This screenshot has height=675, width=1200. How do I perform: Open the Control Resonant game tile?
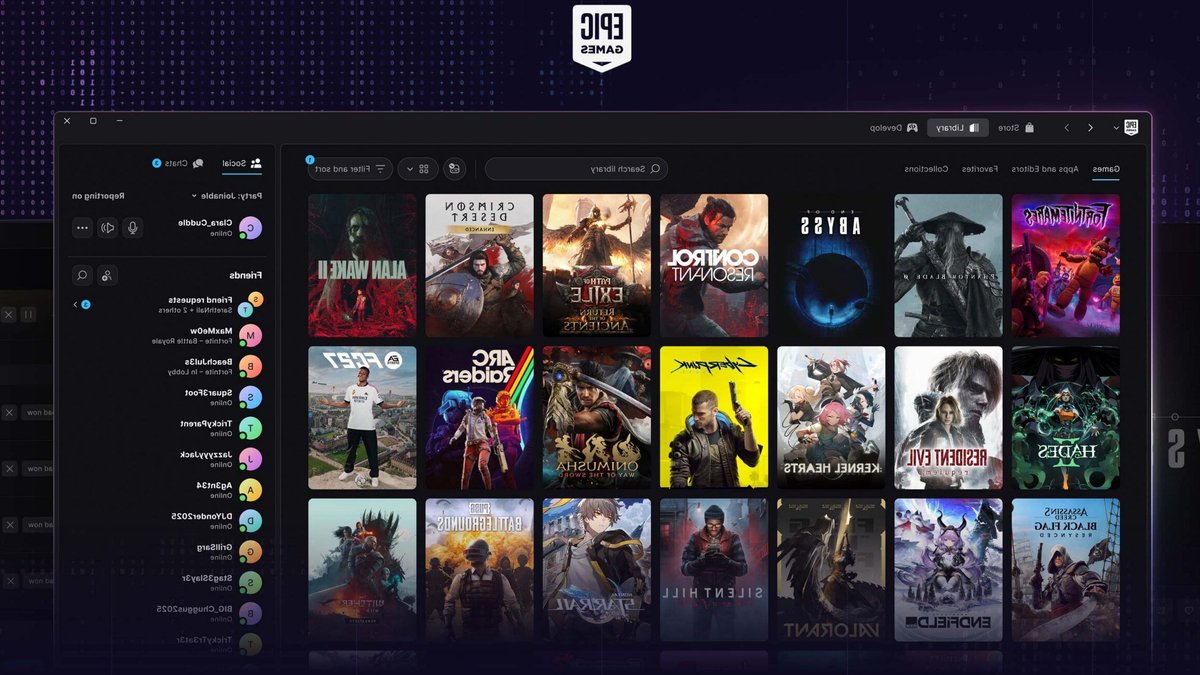[714, 265]
